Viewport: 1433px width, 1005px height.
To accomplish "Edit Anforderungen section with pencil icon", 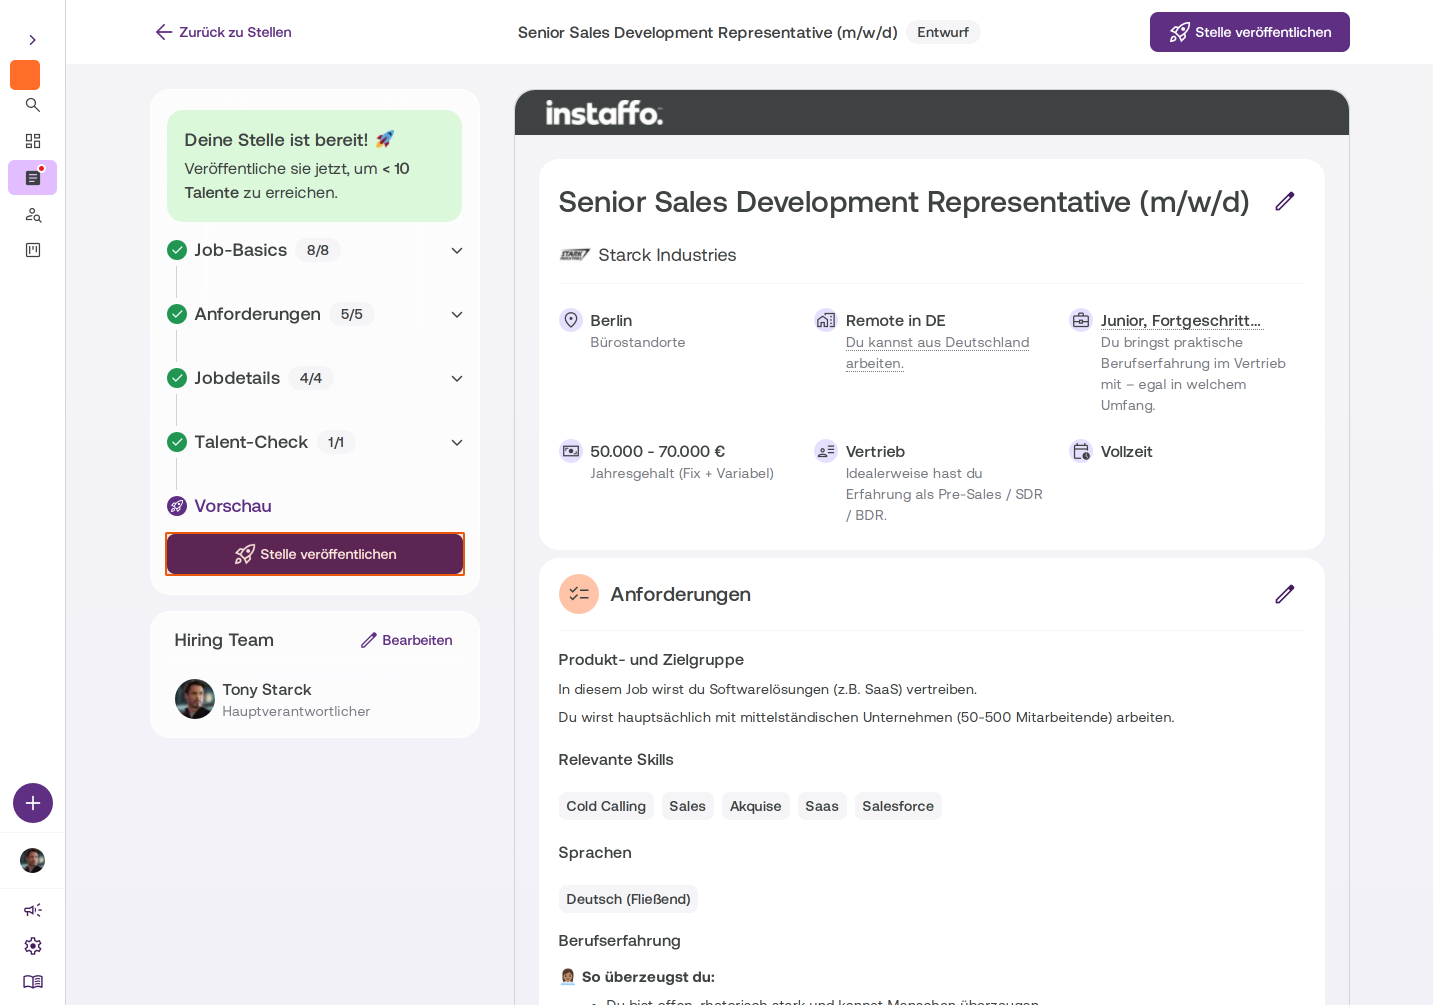I will 1285,594.
